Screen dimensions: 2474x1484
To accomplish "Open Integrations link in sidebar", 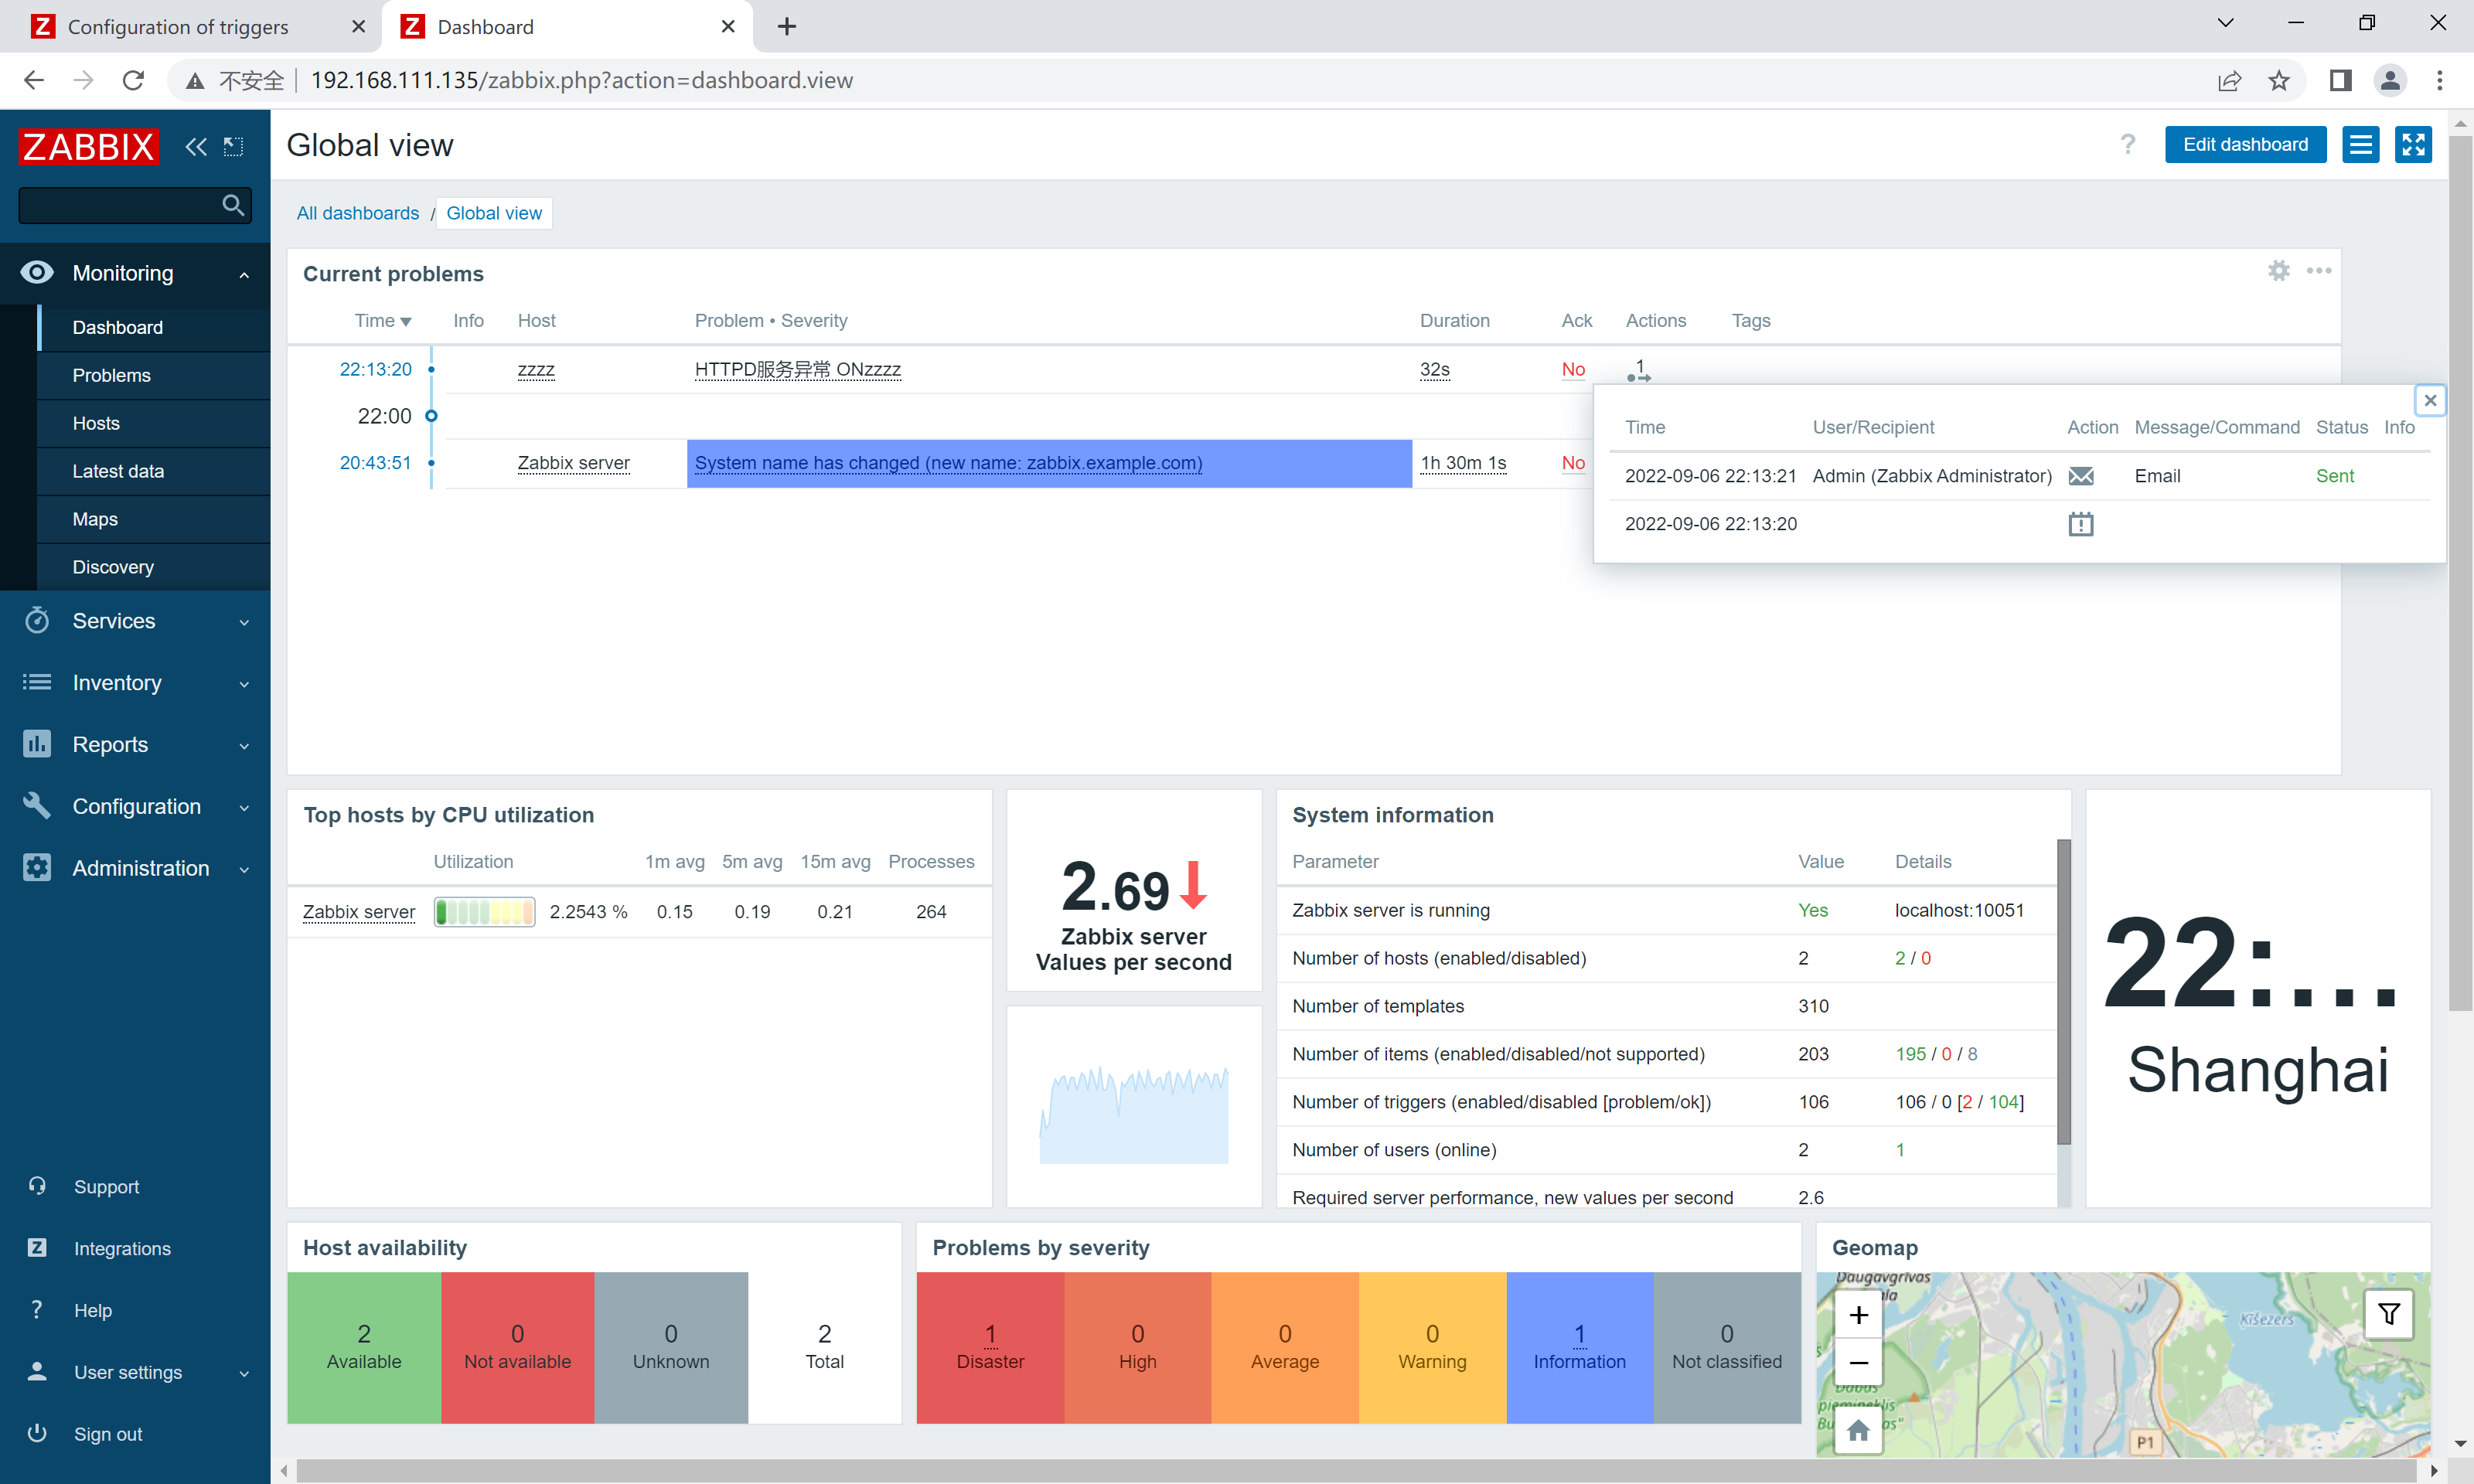I will click(x=122, y=1249).
